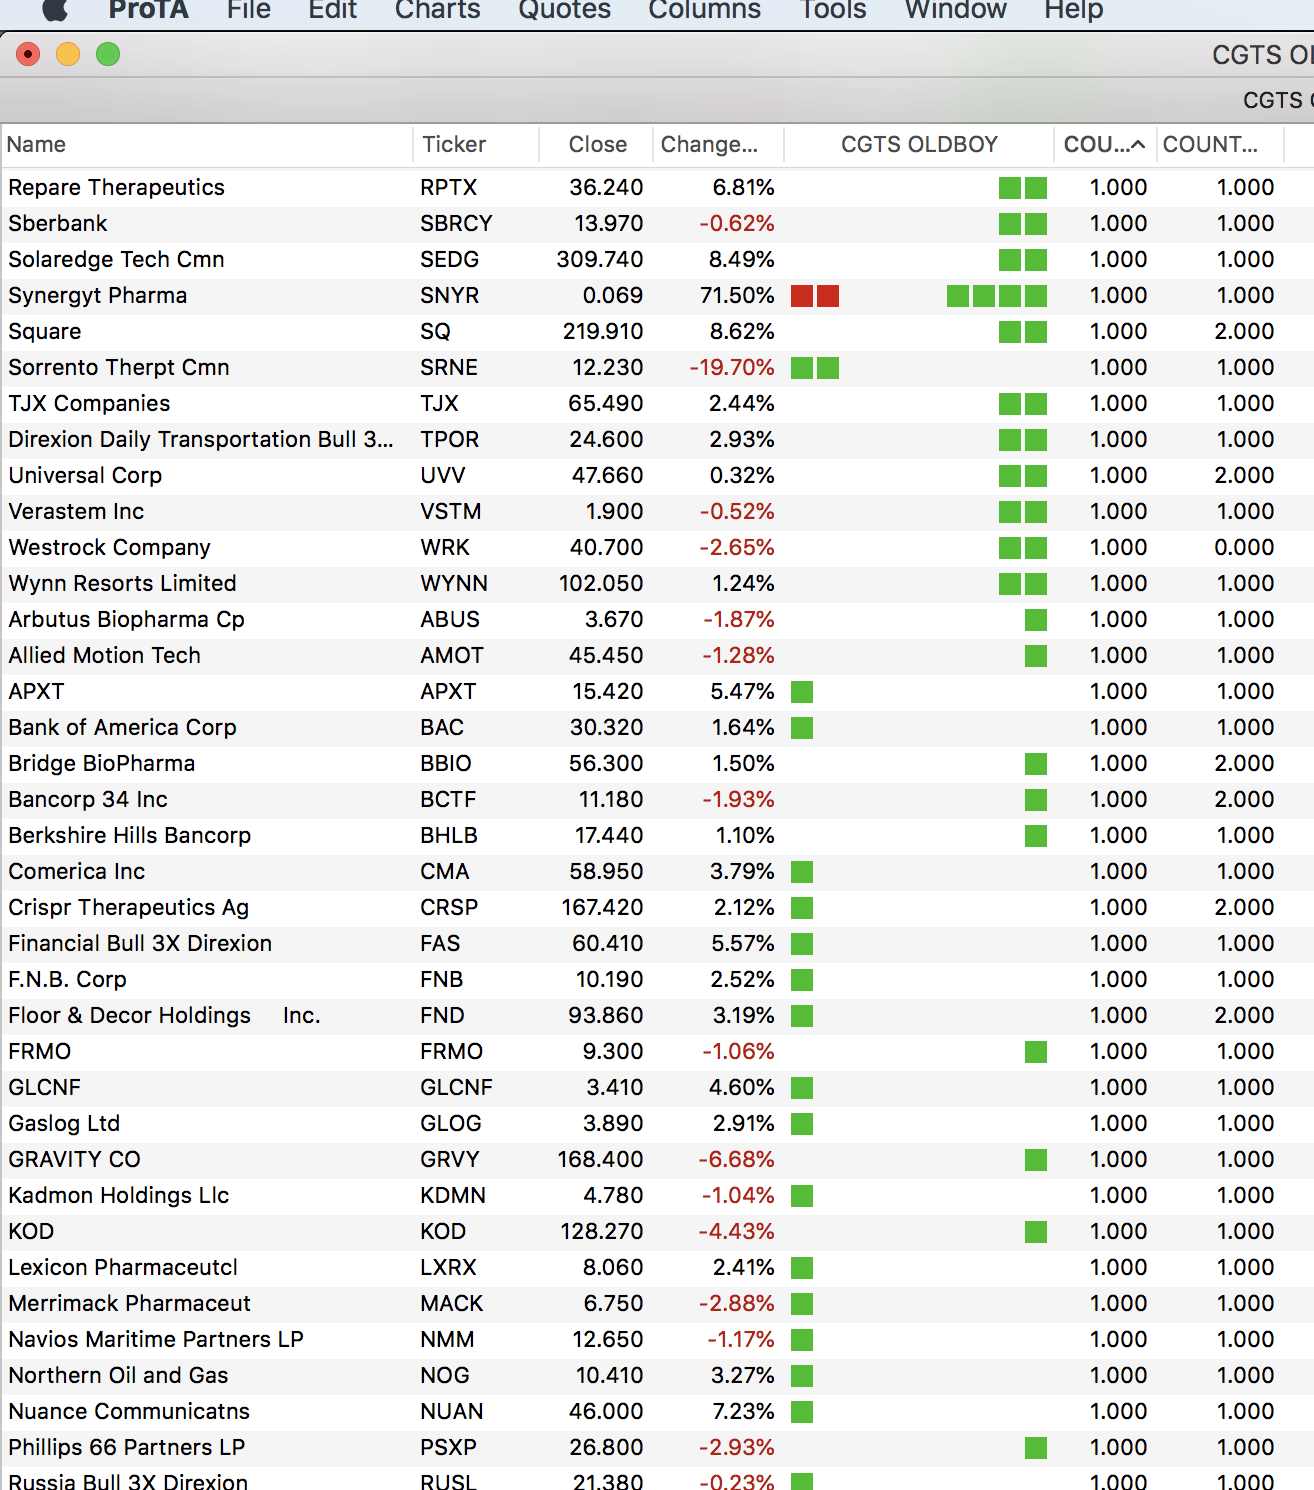Click the SRNE ticker cell
Screen dimensions: 1314x1490
point(449,368)
